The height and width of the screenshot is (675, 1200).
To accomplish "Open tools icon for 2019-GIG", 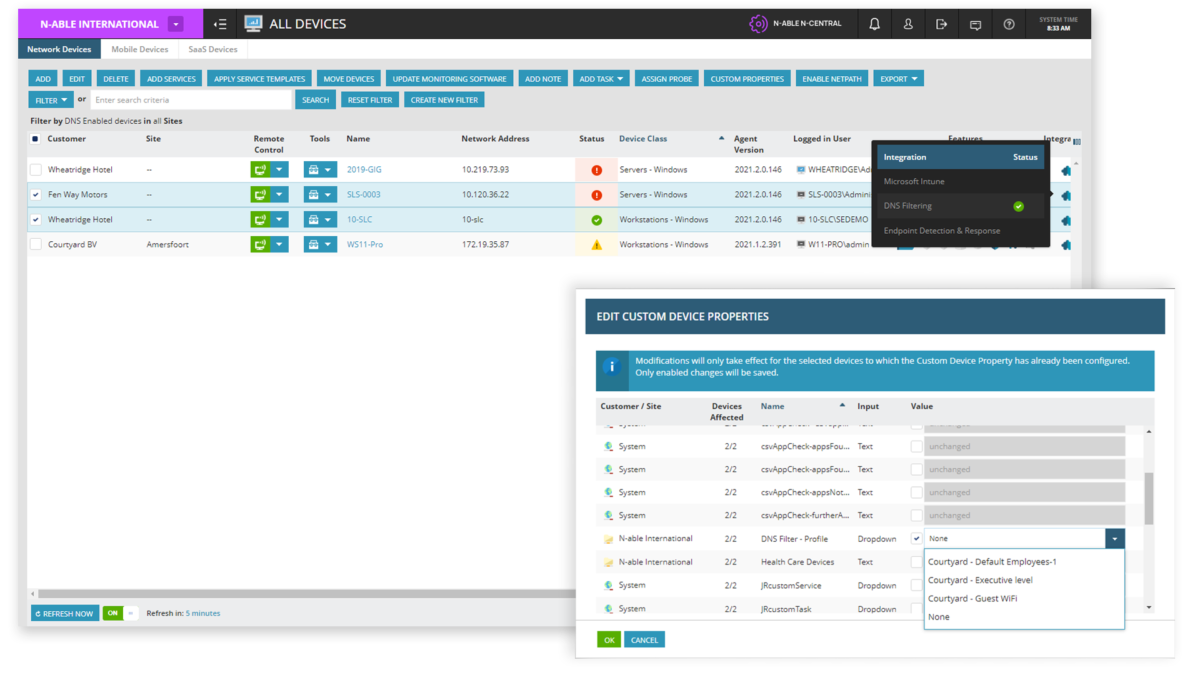I will 313,170.
